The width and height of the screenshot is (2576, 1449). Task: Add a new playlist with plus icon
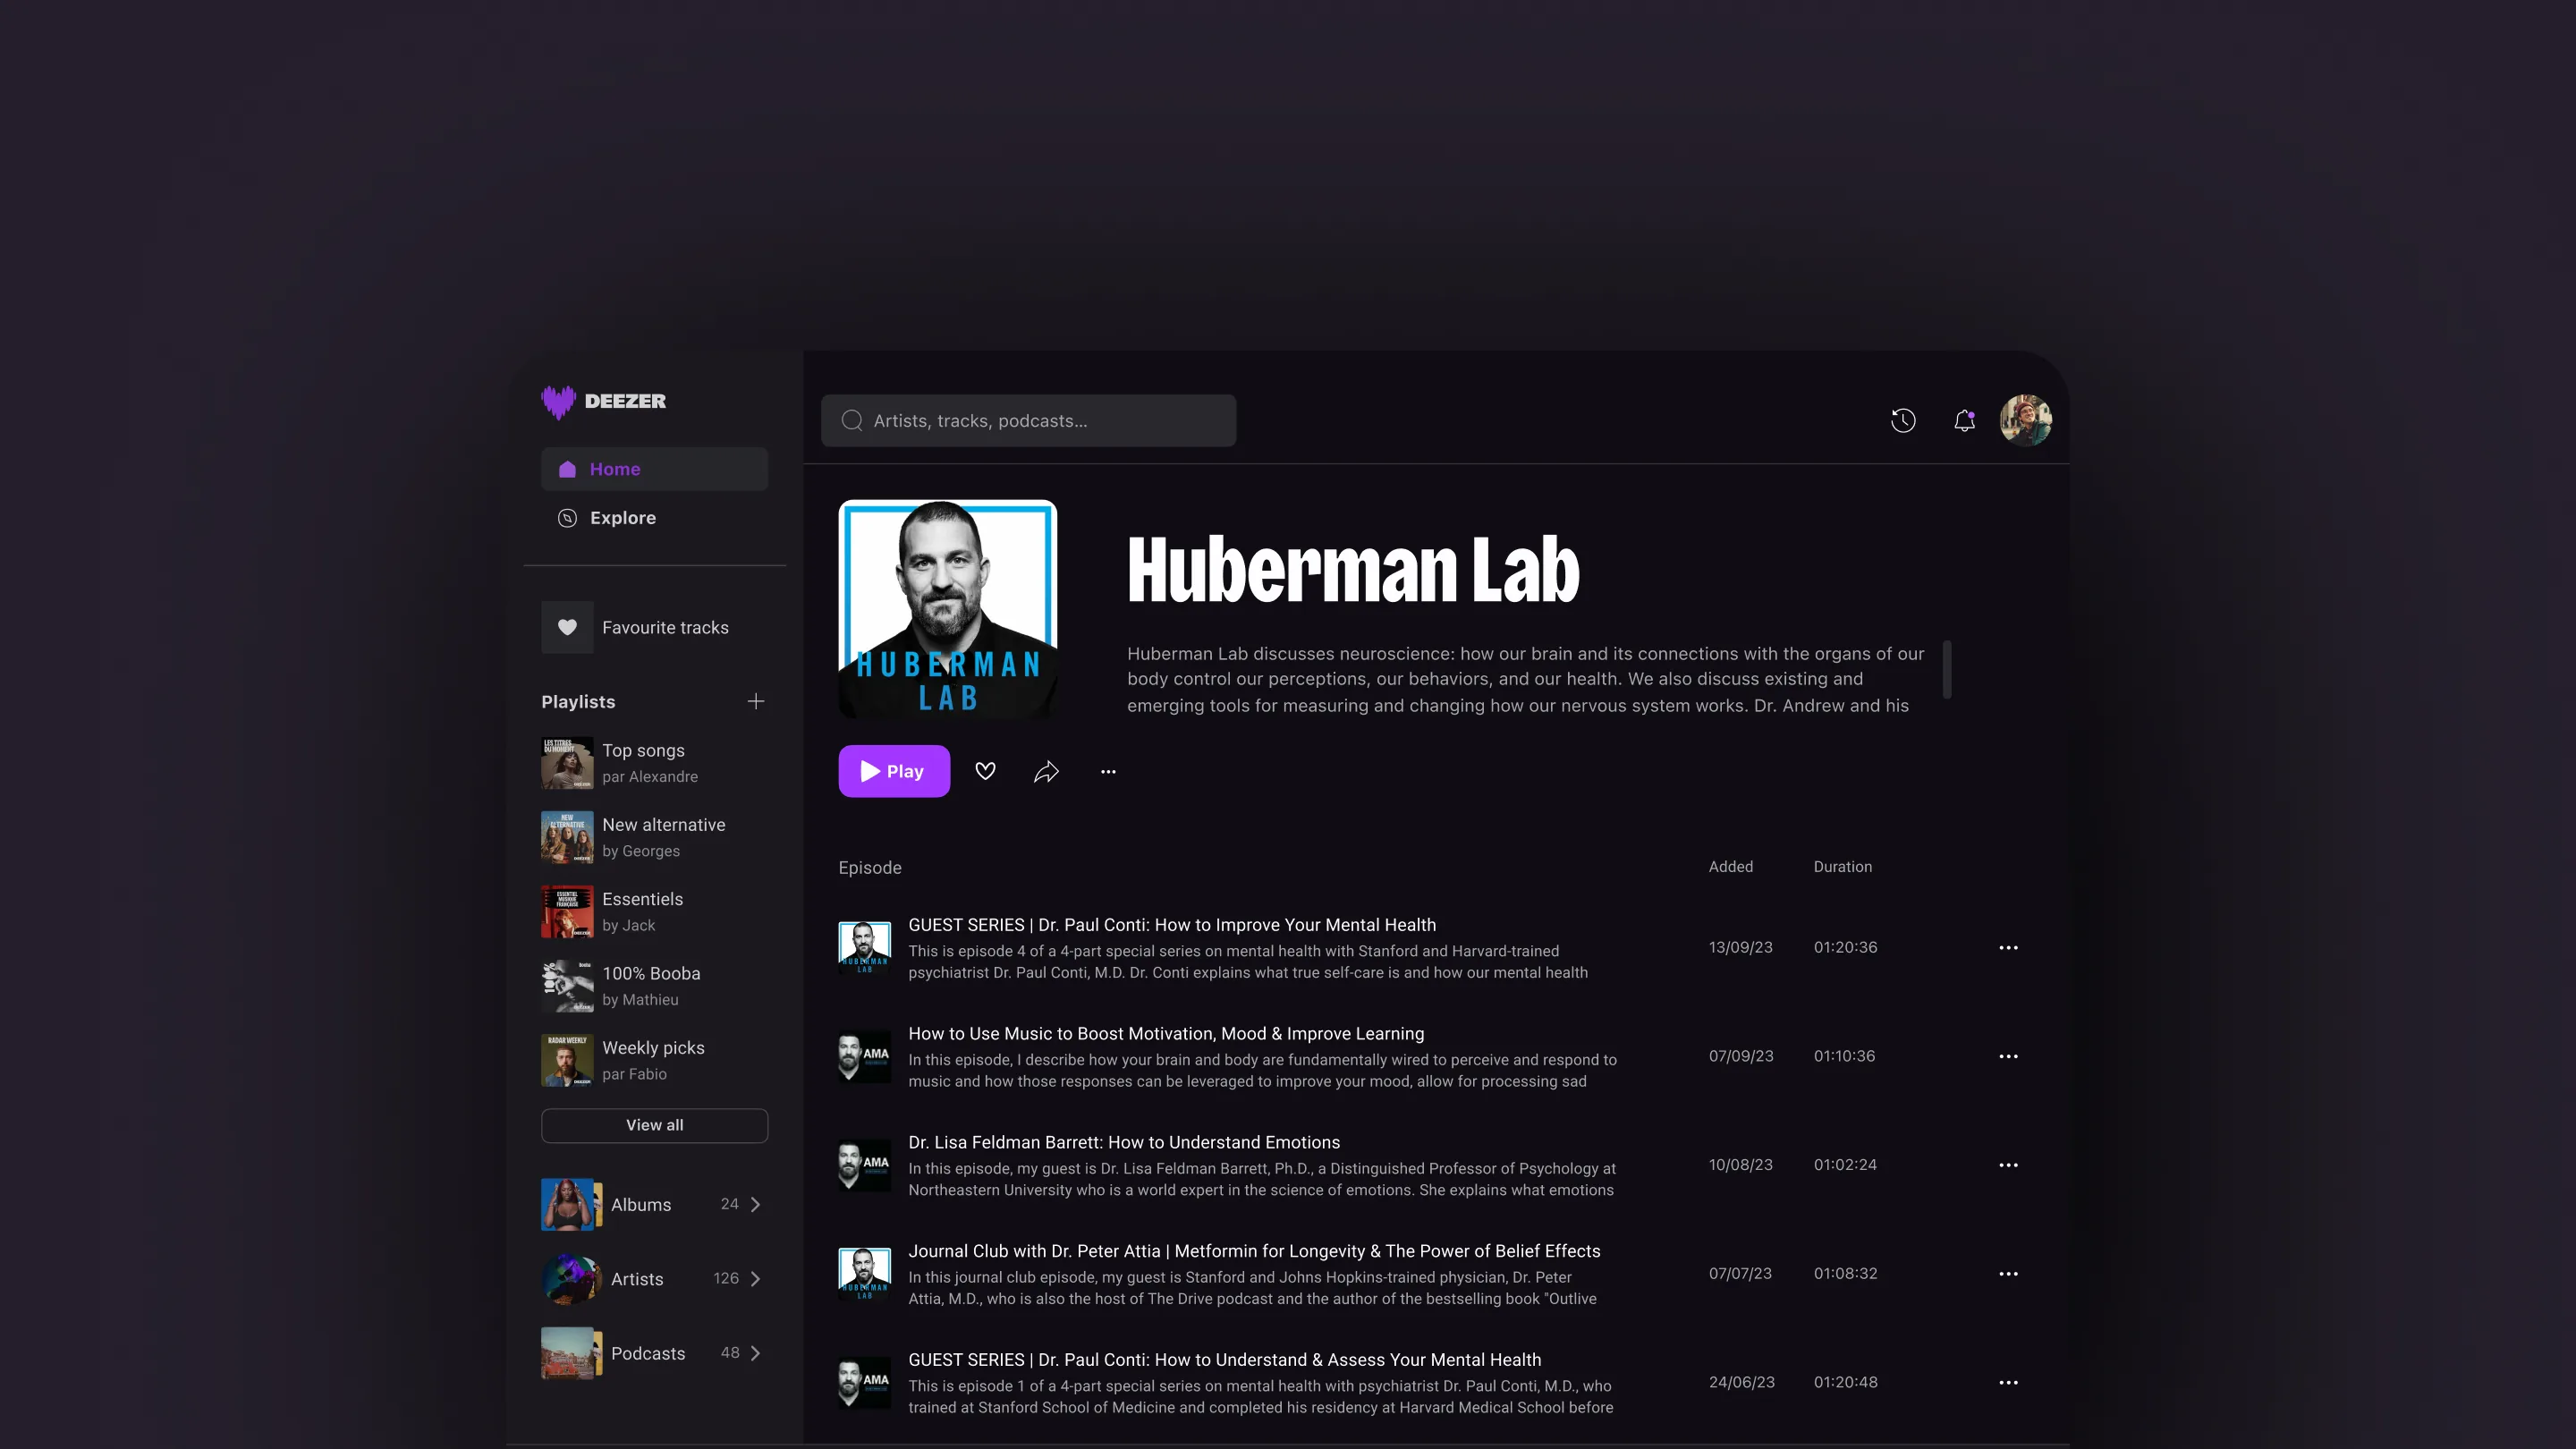point(756,702)
